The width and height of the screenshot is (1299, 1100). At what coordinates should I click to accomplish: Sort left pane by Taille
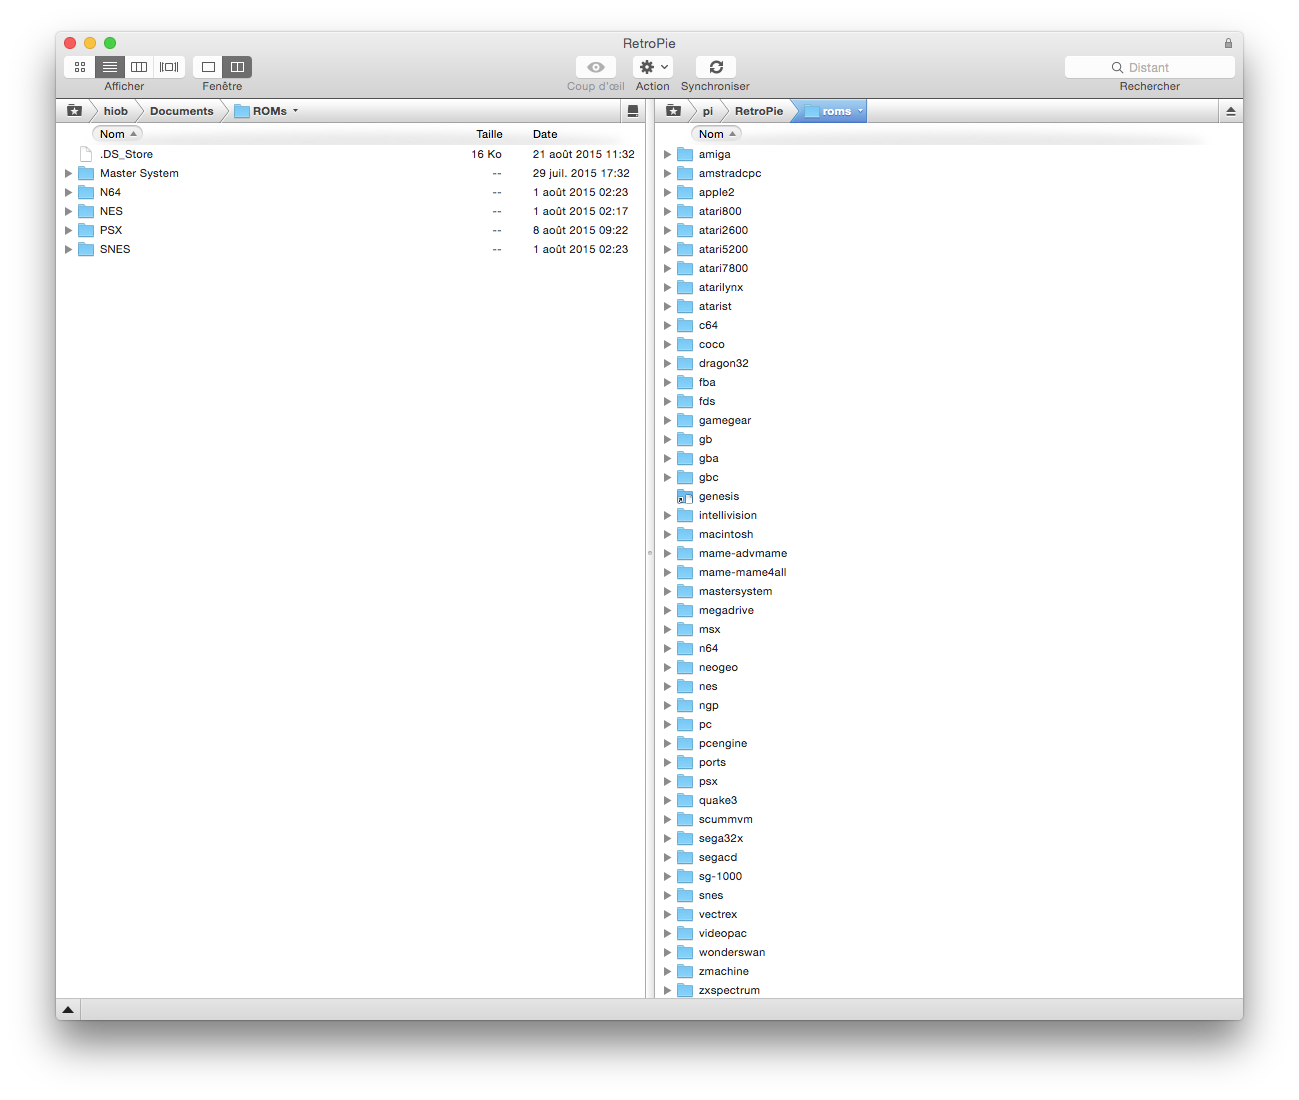pos(489,134)
